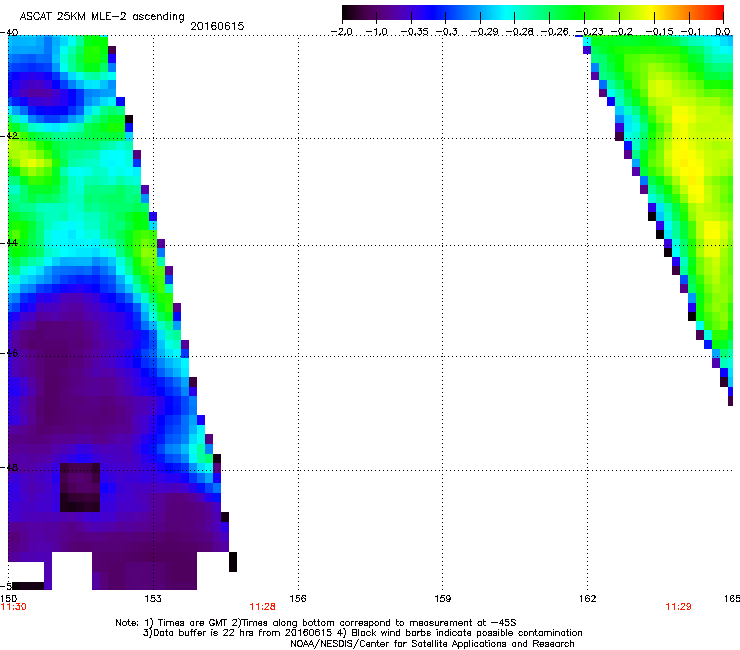The height and width of the screenshot is (650, 740).
Task: Click the longitude label 153
Action: 153,599
